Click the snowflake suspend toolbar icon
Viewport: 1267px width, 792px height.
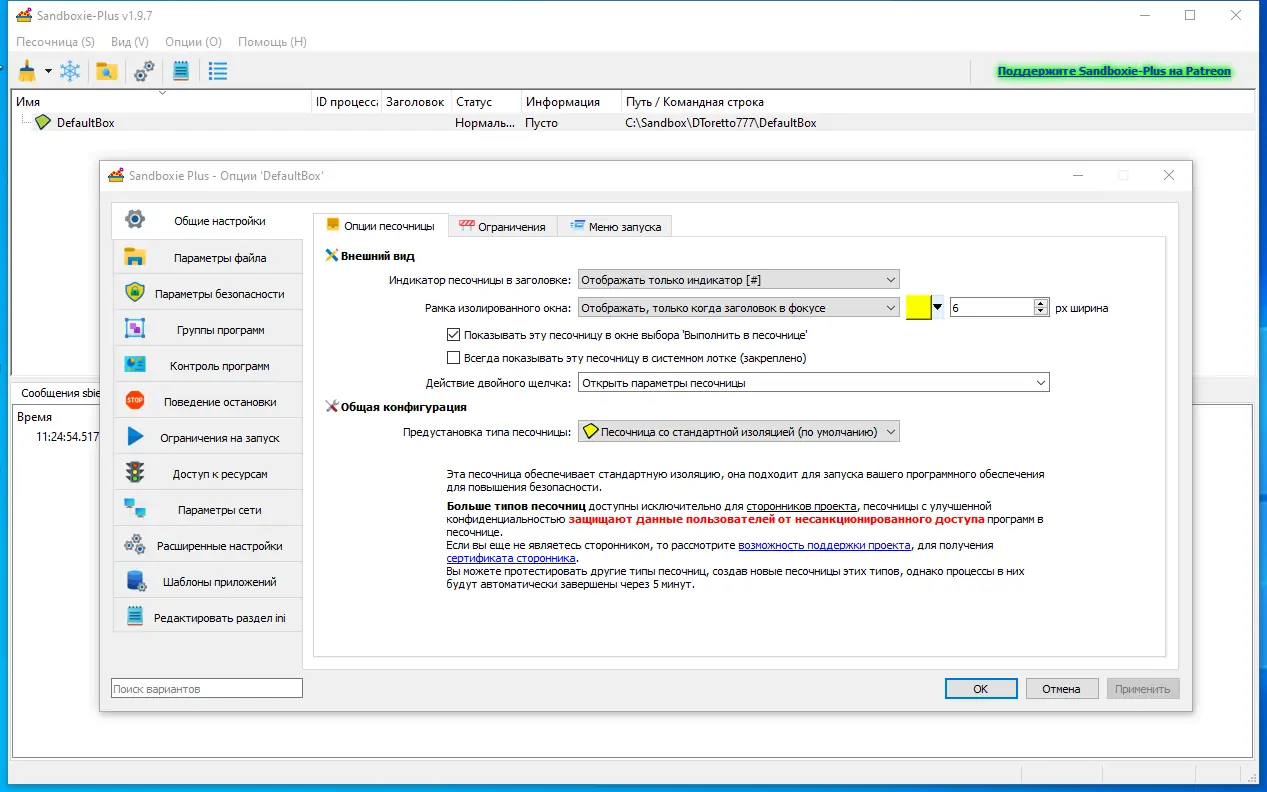click(x=70, y=71)
